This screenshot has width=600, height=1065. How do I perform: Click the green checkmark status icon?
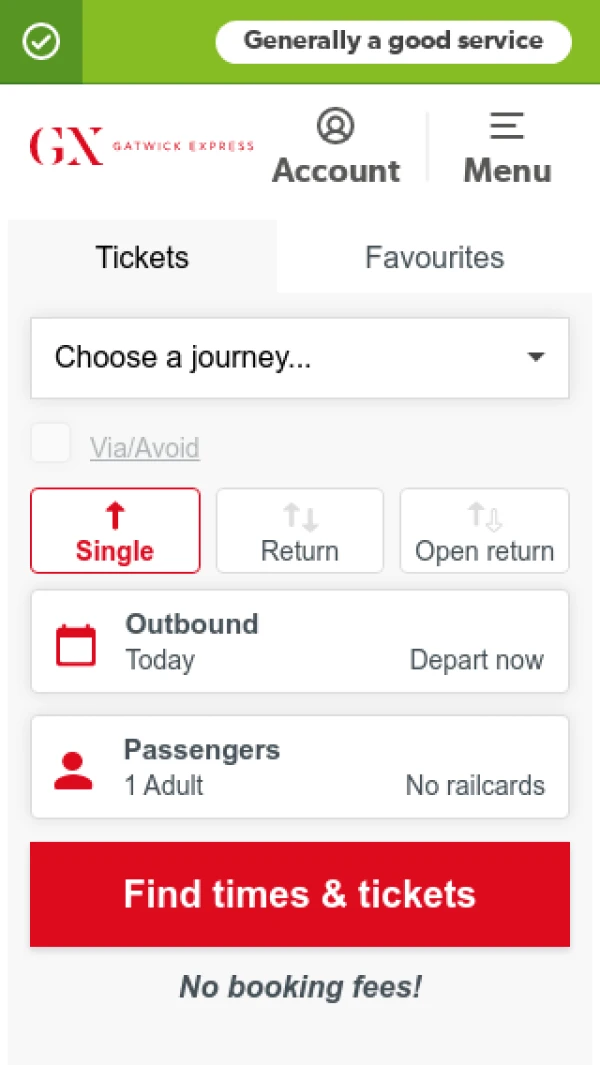pyautogui.click(x=41, y=41)
